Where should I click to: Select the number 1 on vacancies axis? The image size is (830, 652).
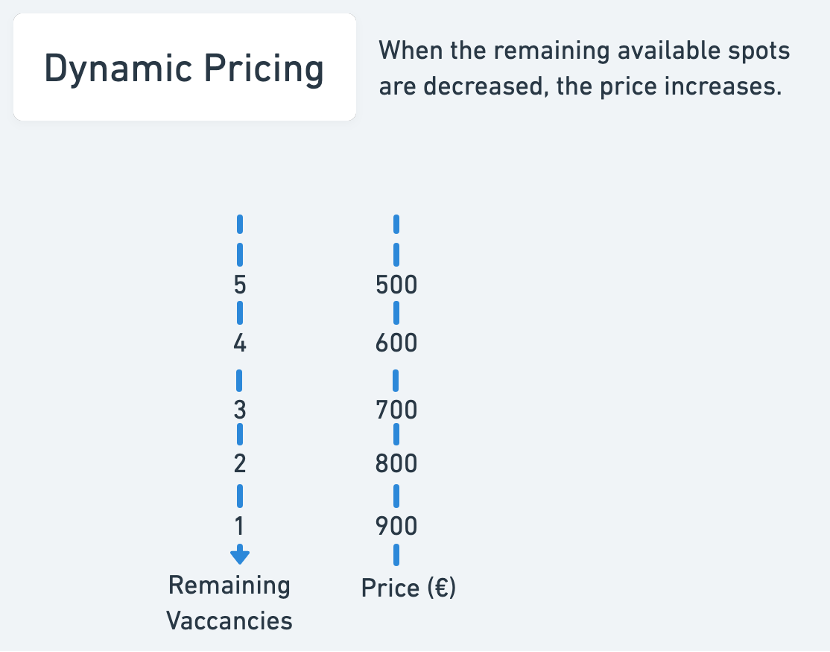tap(240, 525)
